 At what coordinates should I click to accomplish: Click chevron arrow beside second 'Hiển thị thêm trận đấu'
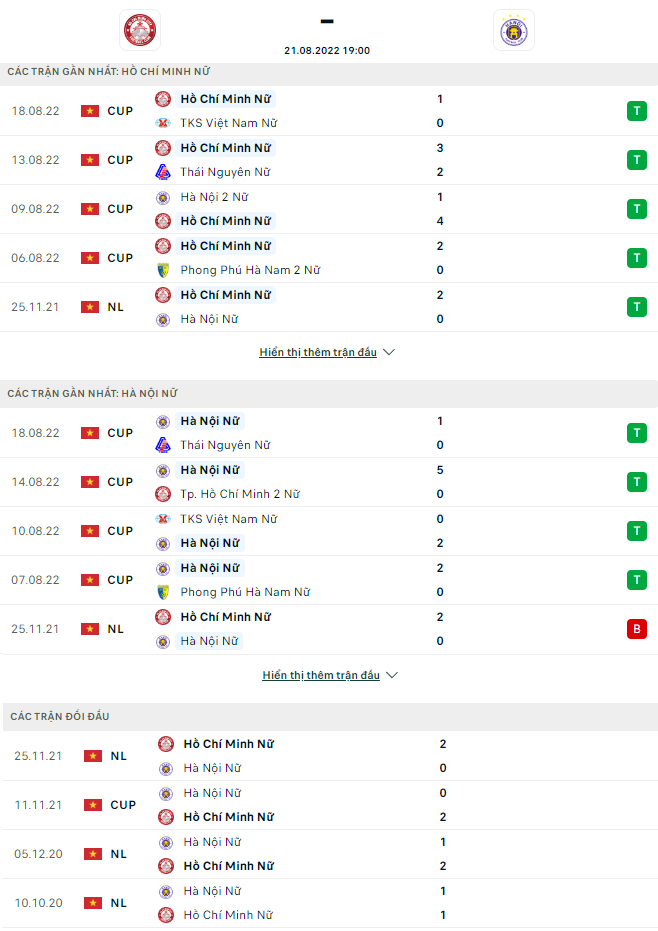[392, 676]
